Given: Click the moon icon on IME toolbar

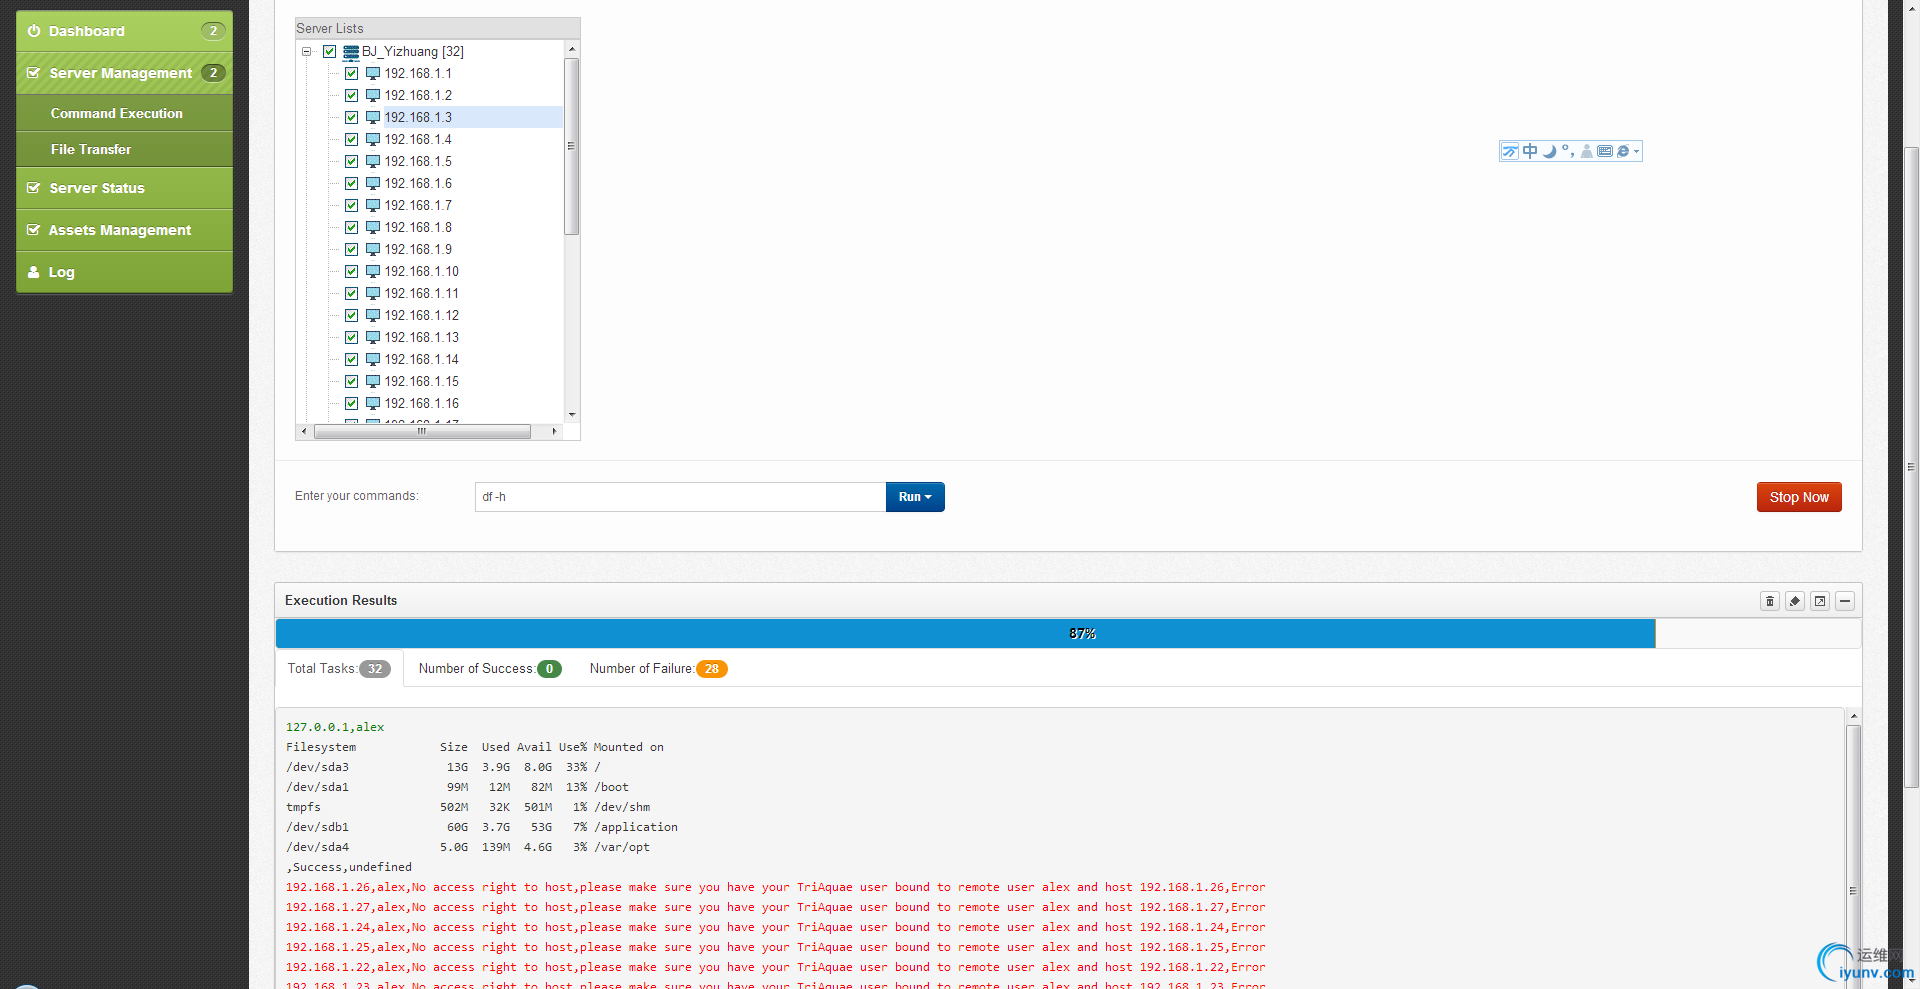Looking at the screenshot, I should (1549, 151).
